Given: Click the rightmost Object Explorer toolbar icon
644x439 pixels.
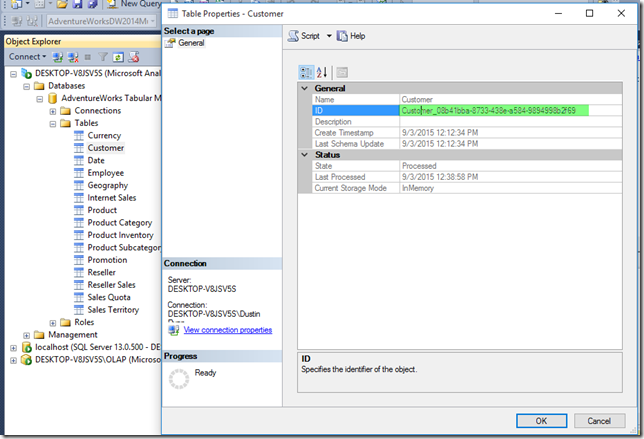Looking at the screenshot, I should click(133, 57).
